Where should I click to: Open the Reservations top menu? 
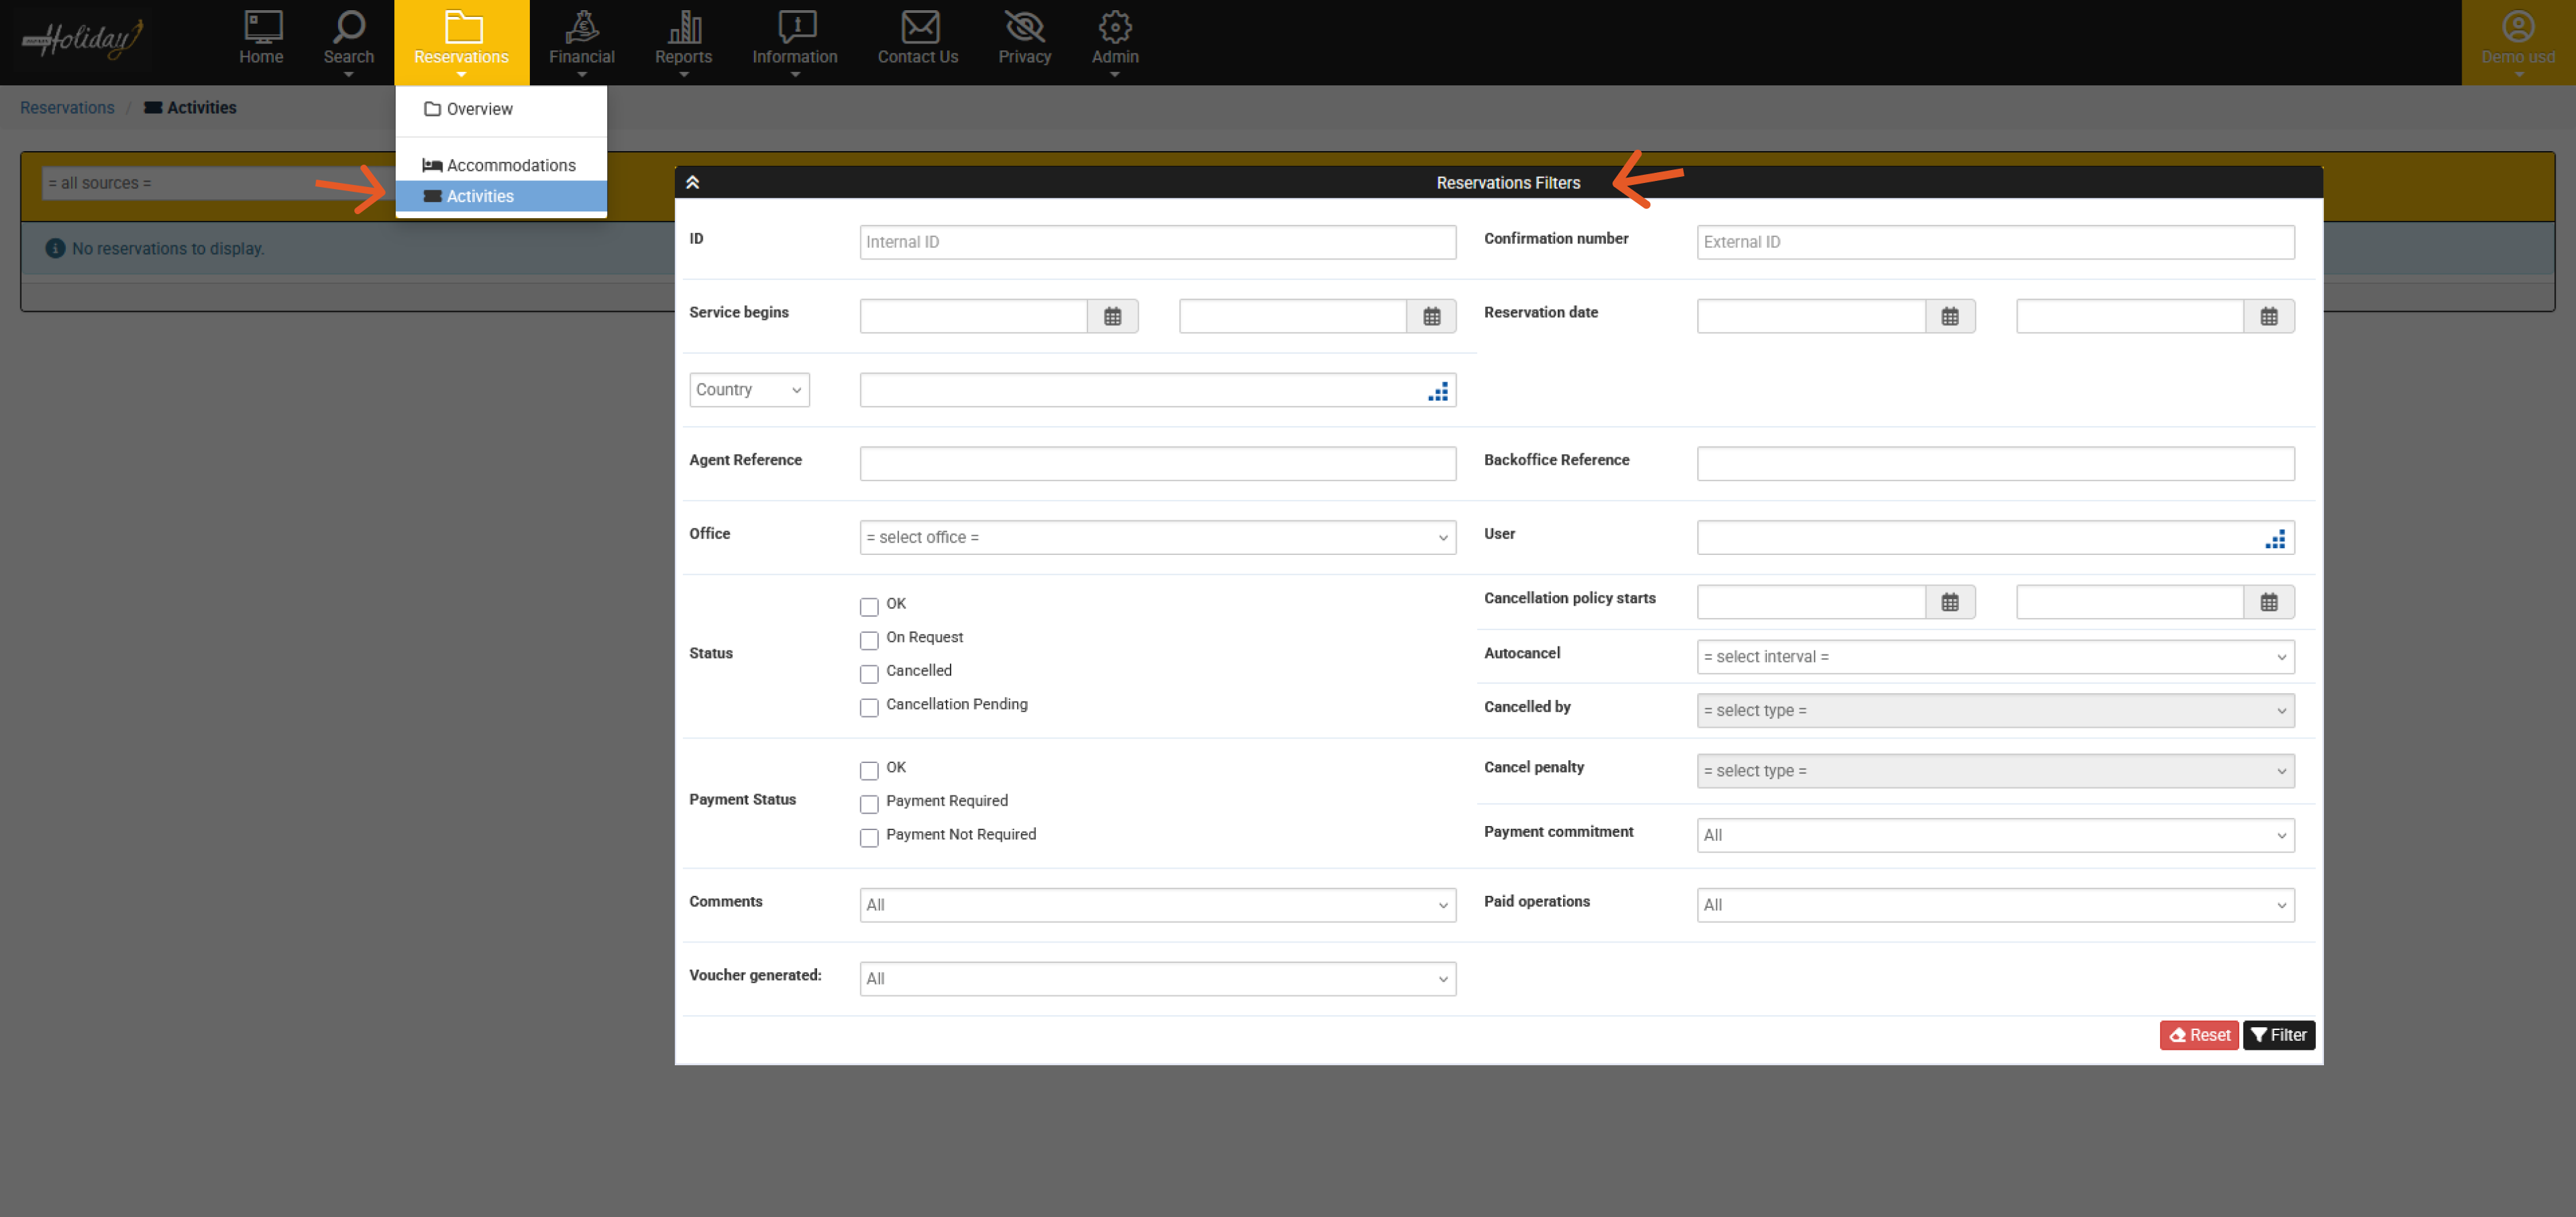[x=461, y=42]
